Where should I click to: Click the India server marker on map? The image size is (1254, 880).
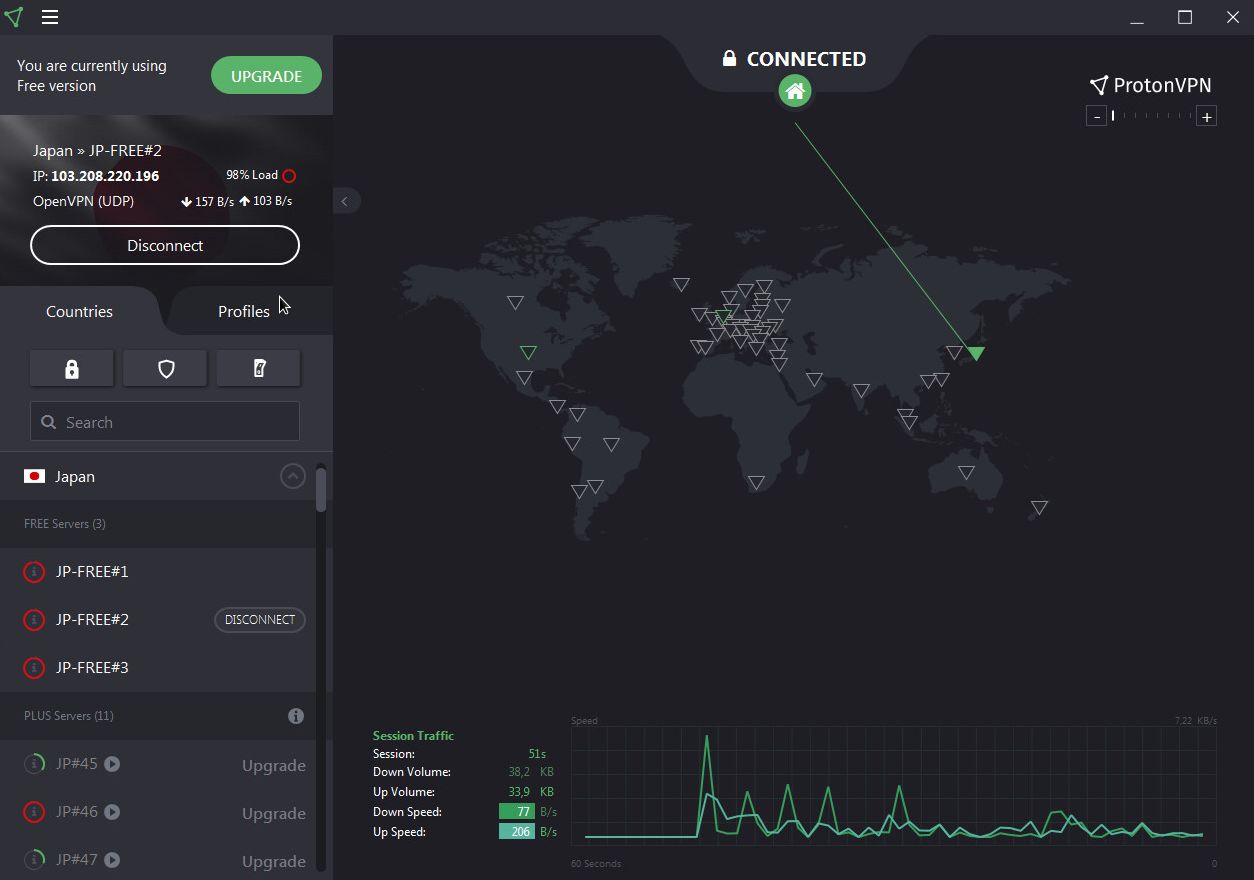click(x=861, y=390)
